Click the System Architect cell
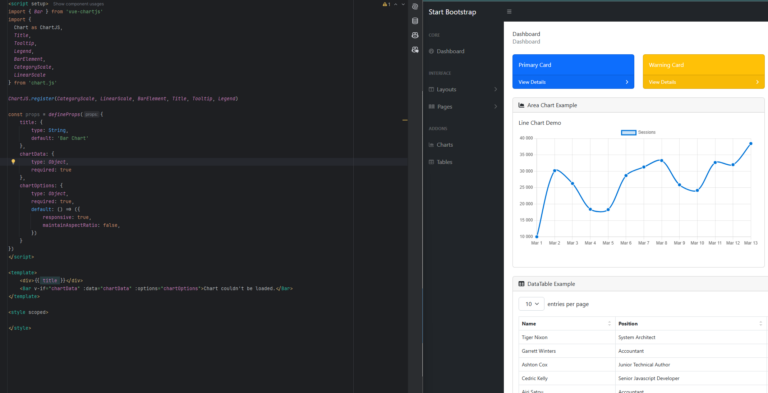 pos(691,337)
